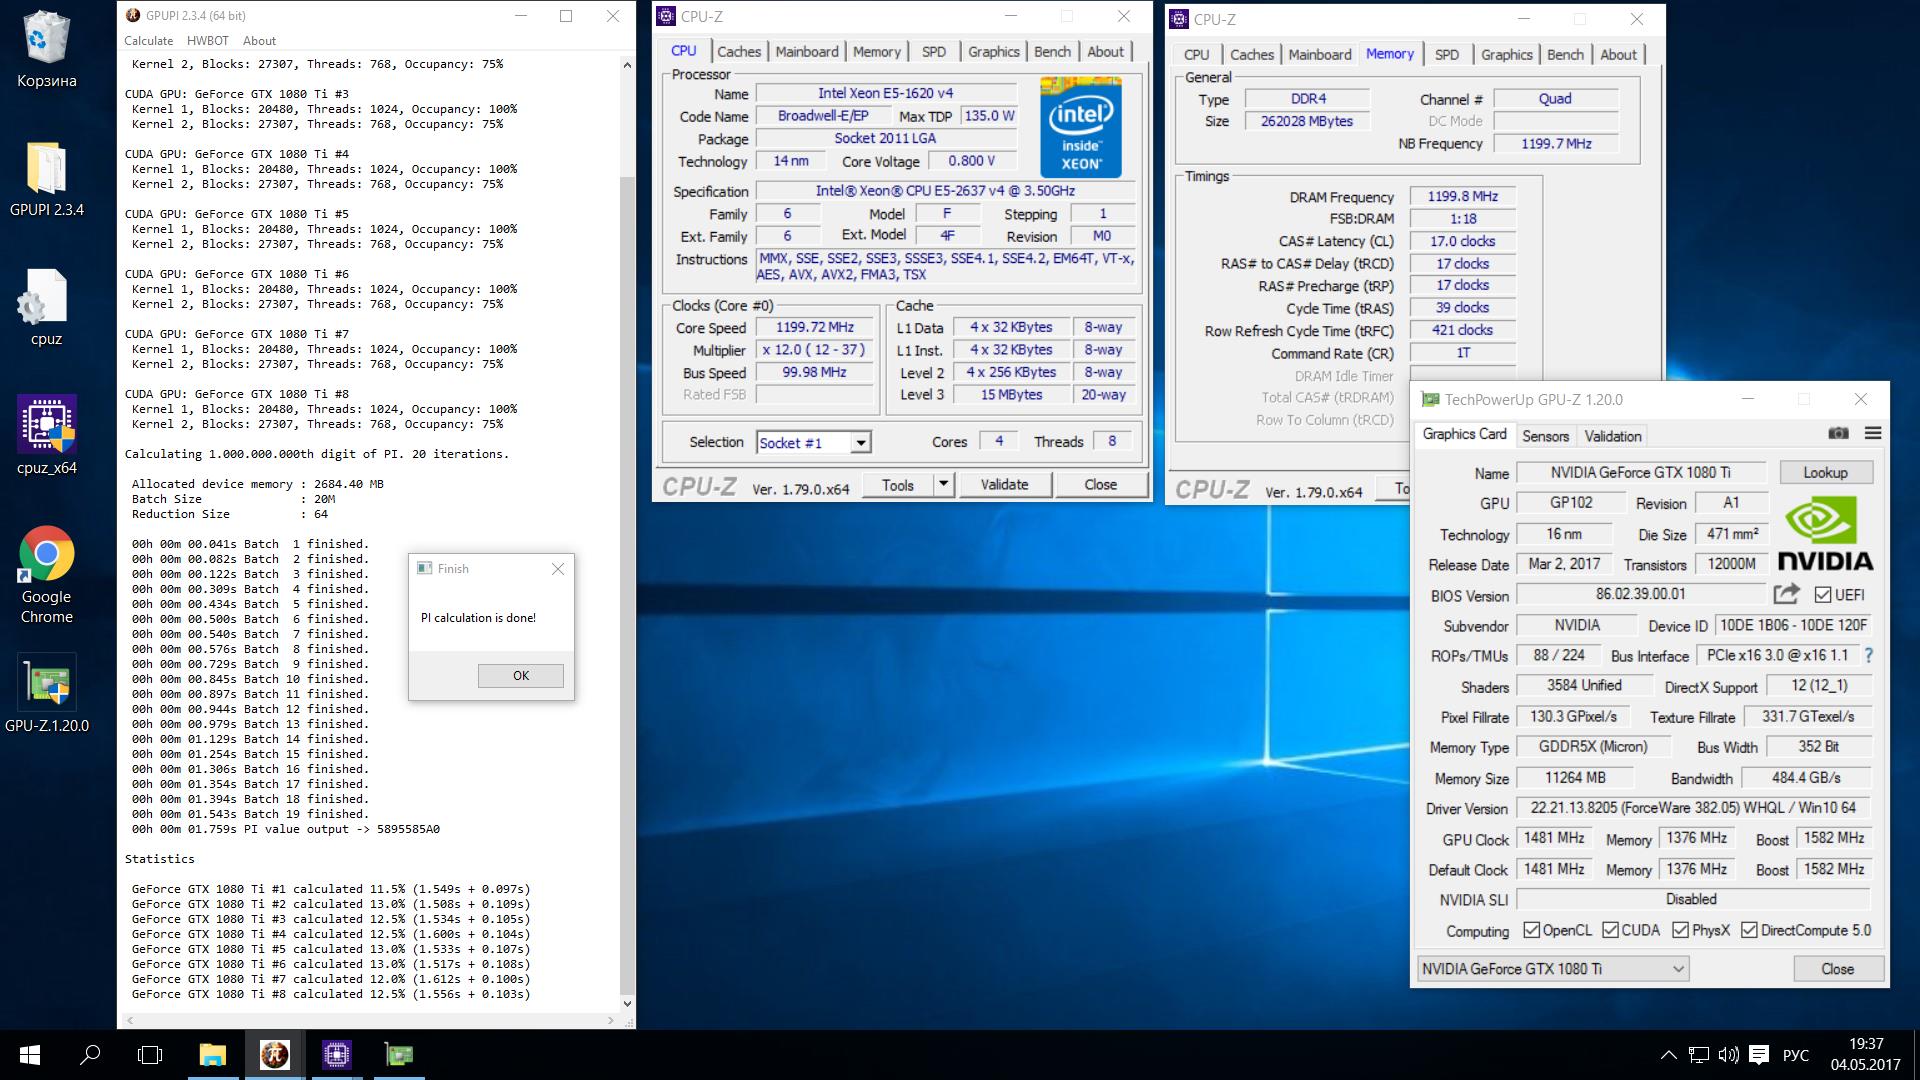The image size is (1920, 1080).
Task: Open the About menu in GPUPI
Action: (x=259, y=41)
